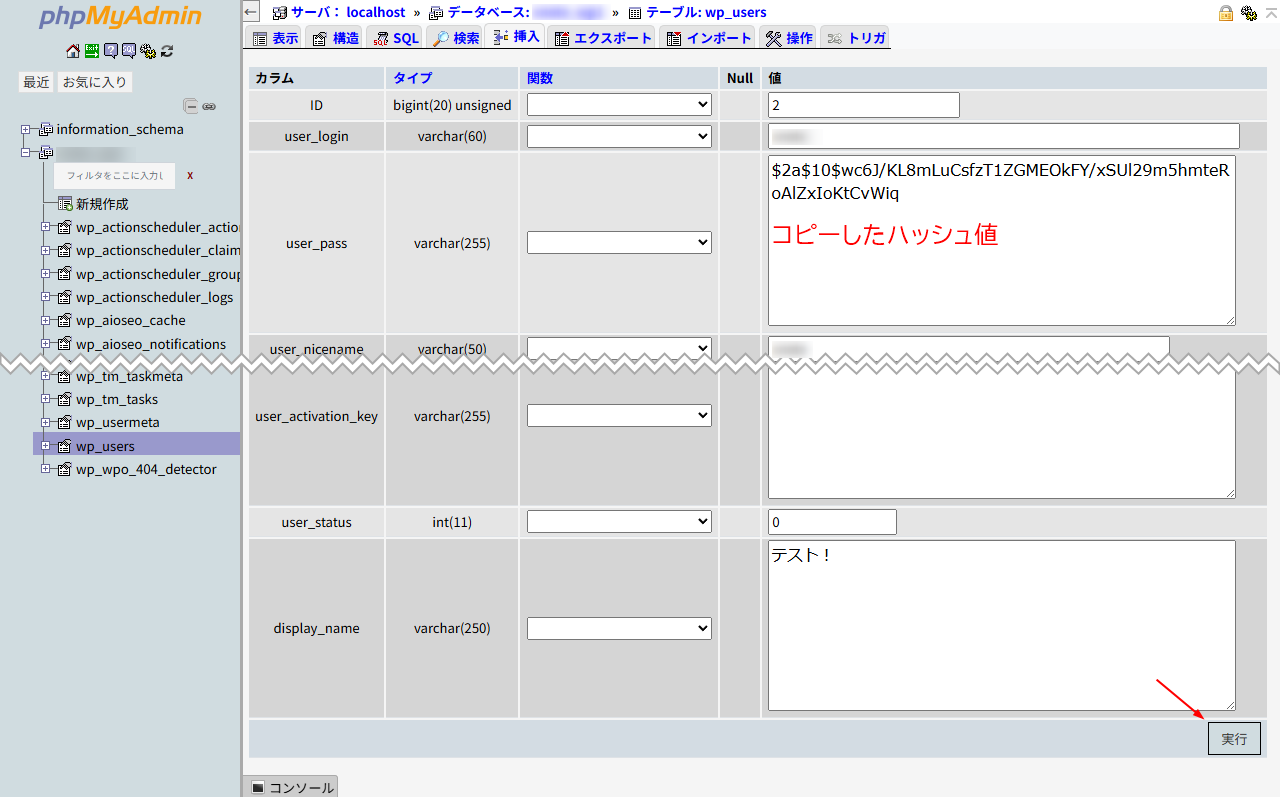Open function dropdown for display_name
This screenshot has width=1280, height=797.
pos(619,628)
